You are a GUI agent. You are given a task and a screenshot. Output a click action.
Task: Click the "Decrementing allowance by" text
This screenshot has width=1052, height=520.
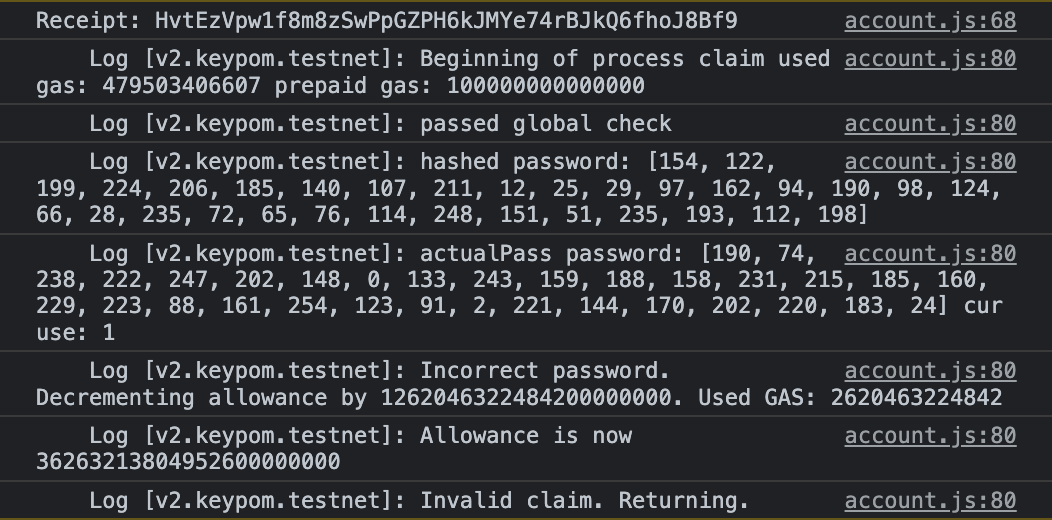pos(201,398)
